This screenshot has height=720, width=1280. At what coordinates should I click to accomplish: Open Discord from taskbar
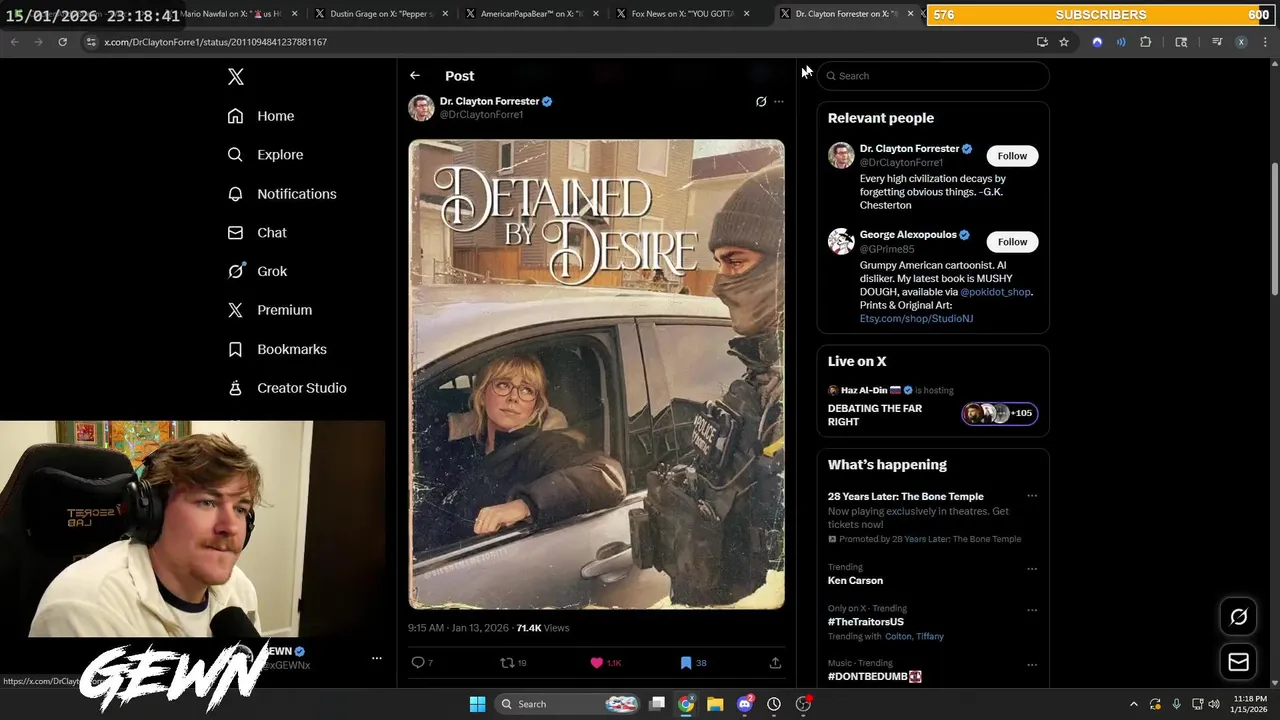coord(744,704)
